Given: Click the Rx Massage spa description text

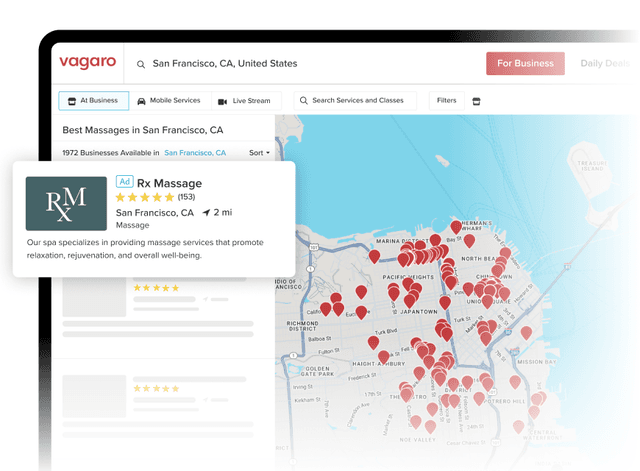Looking at the screenshot, I should pyautogui.click(x=145, y=249).
